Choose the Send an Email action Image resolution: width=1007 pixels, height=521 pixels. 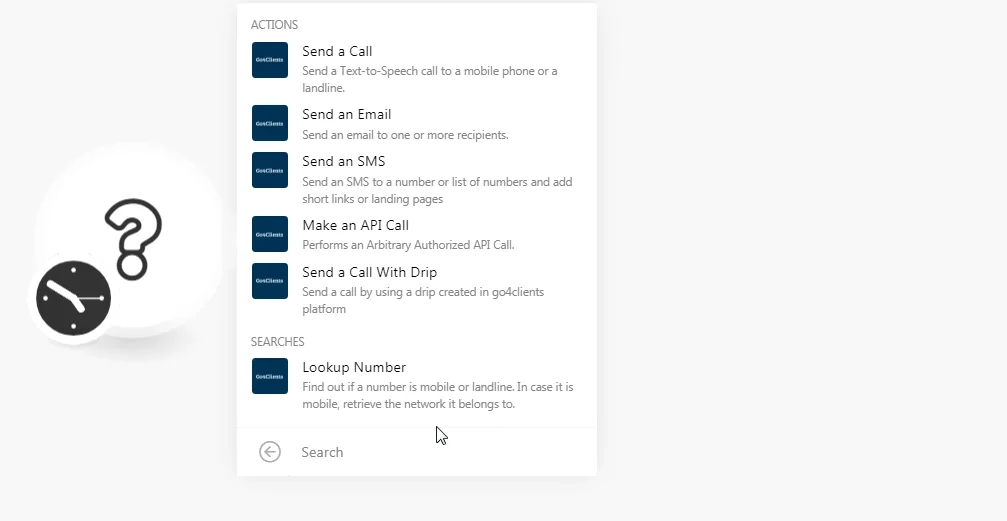coord(417,124)
